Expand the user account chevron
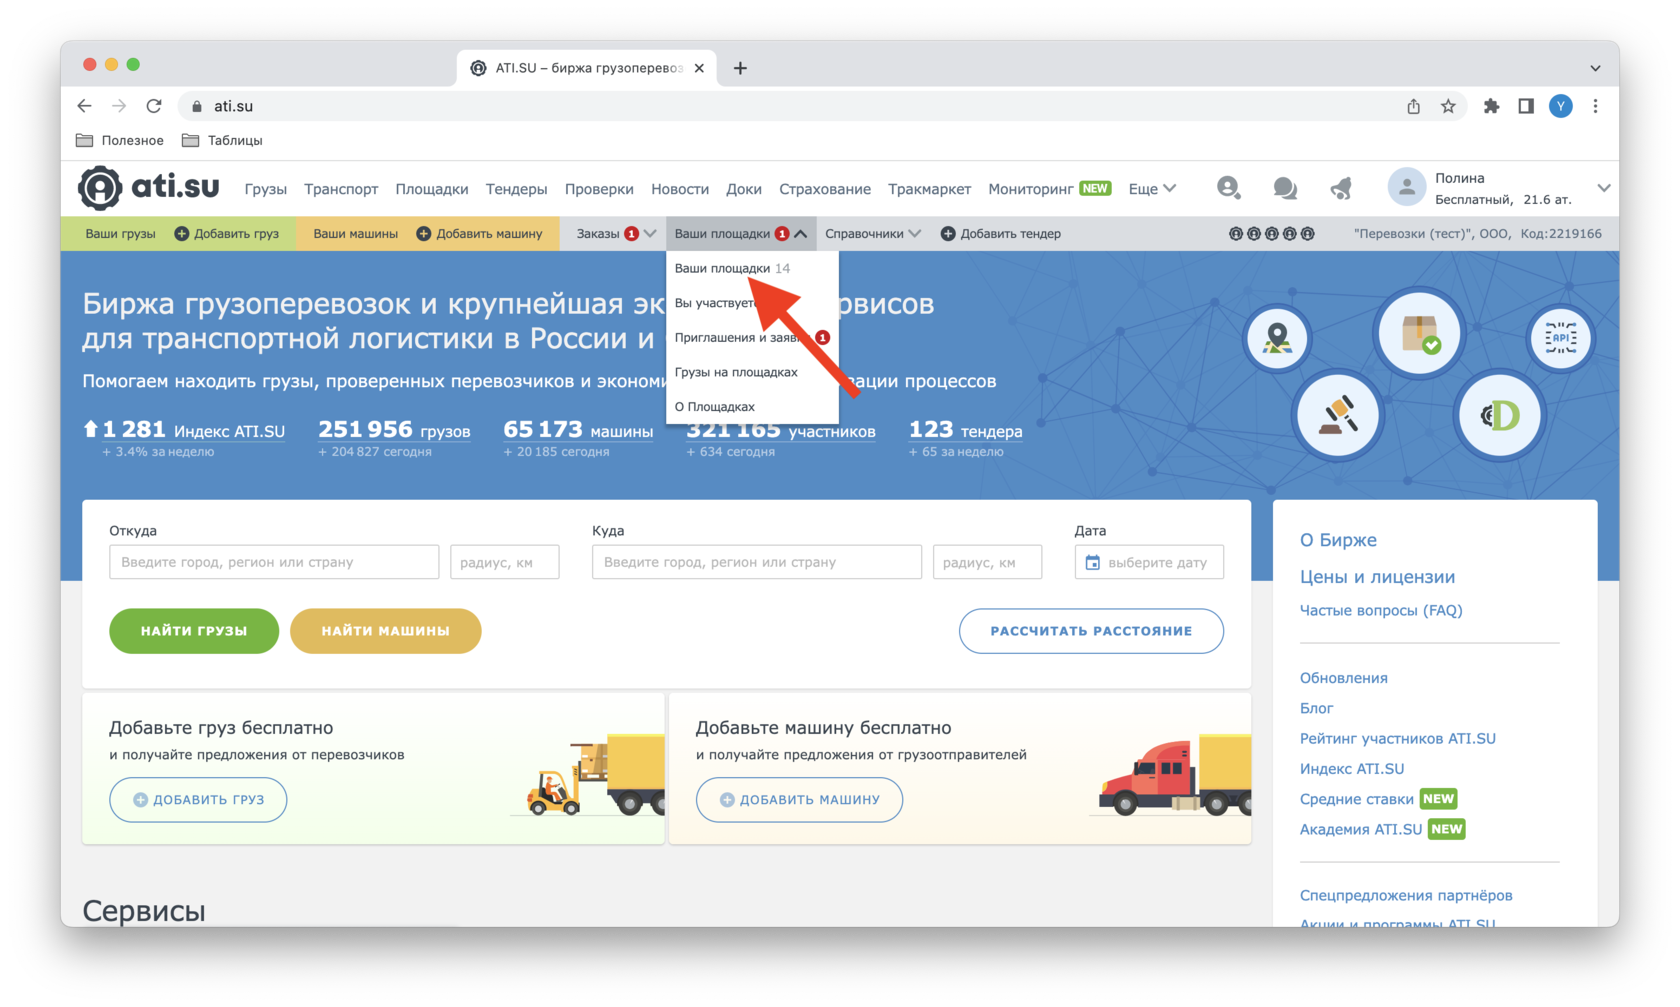This screenshot has width=1680, height=1007. pos(1603,188)
